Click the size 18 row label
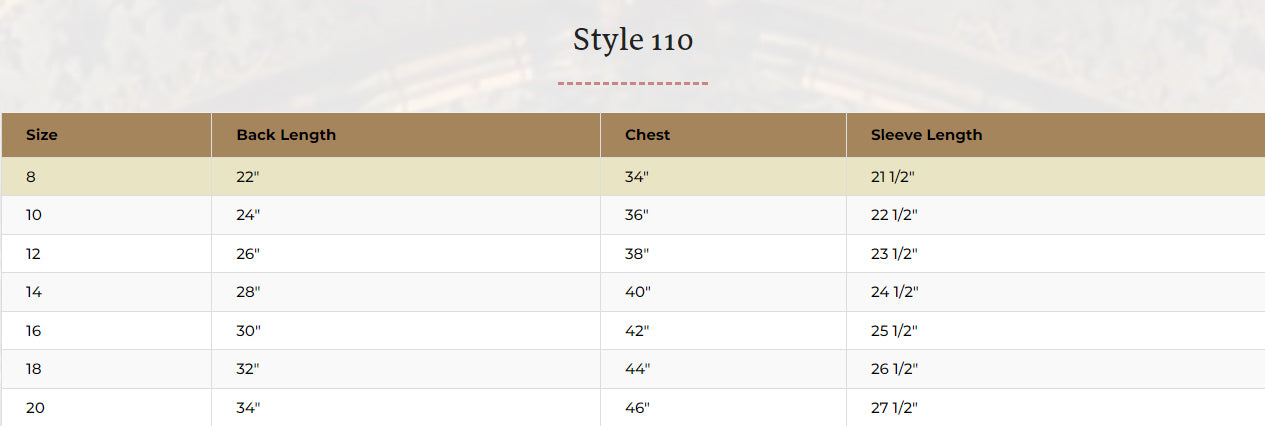This screenshot has width=1265, height=426. (34, 369)
